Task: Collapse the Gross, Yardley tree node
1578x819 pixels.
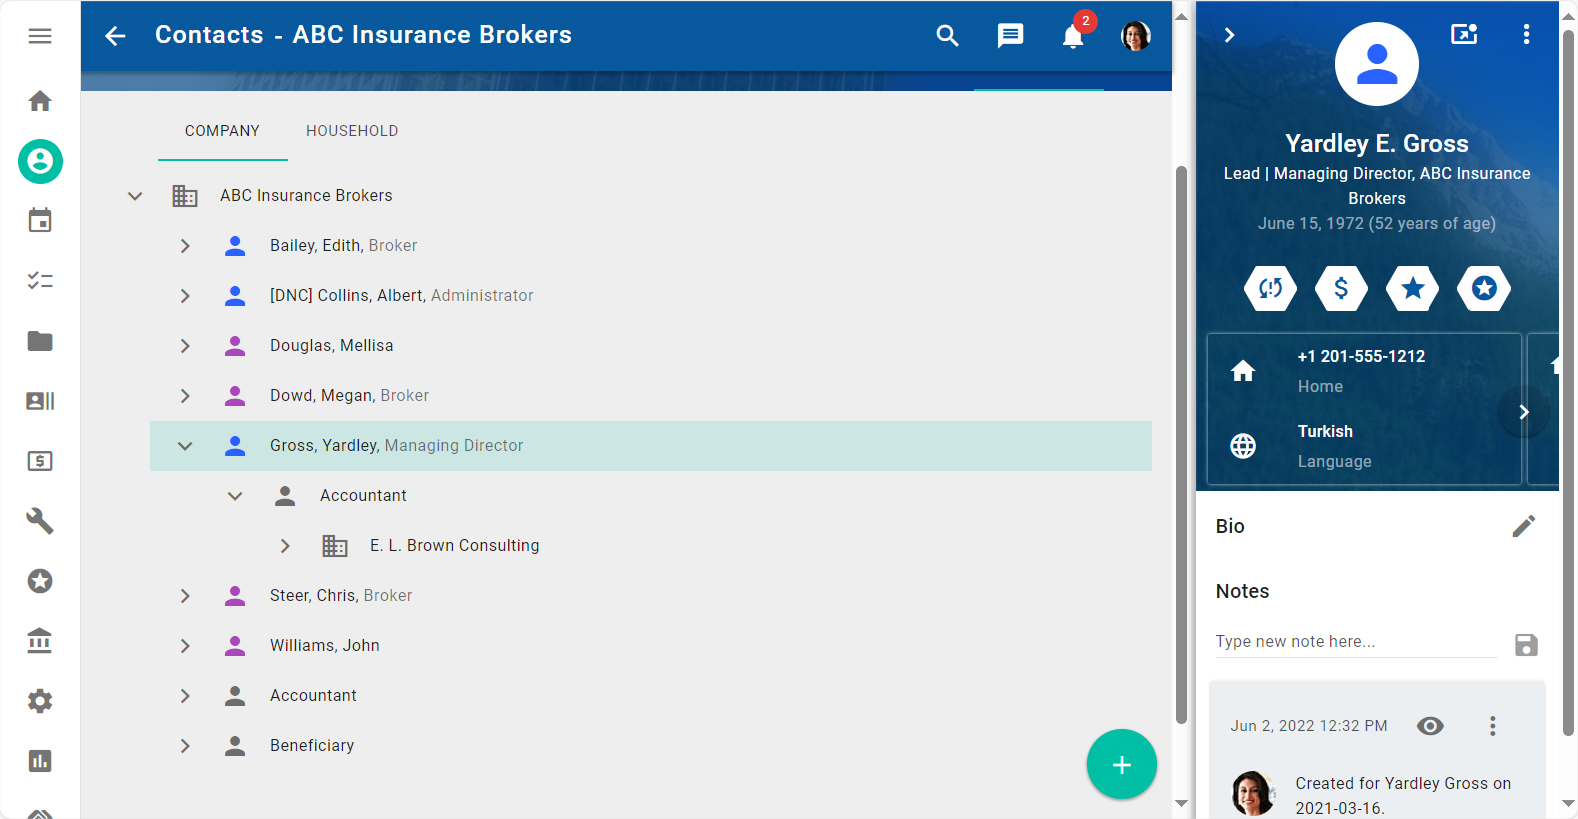Action: (185, 446)
